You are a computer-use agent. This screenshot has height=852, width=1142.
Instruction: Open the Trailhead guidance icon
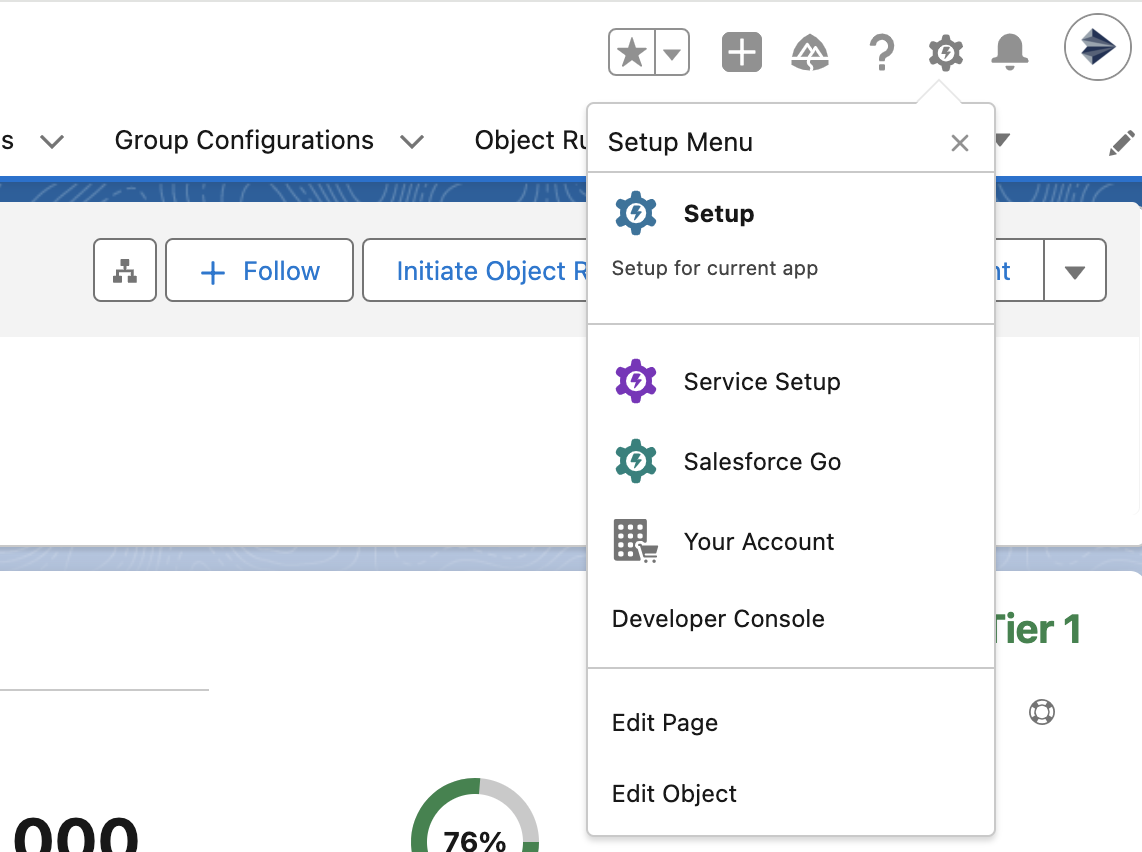[810, 52]
